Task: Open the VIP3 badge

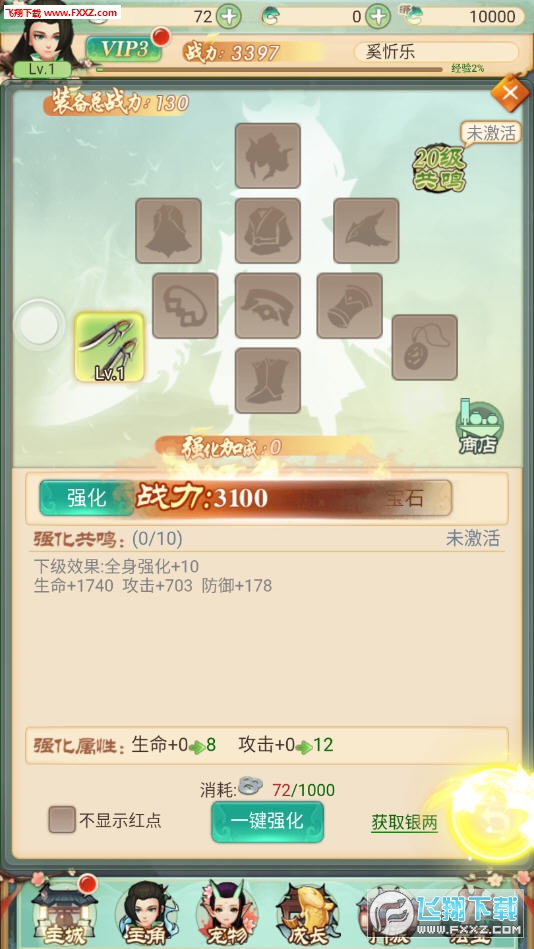Action: tap(124, 50)
